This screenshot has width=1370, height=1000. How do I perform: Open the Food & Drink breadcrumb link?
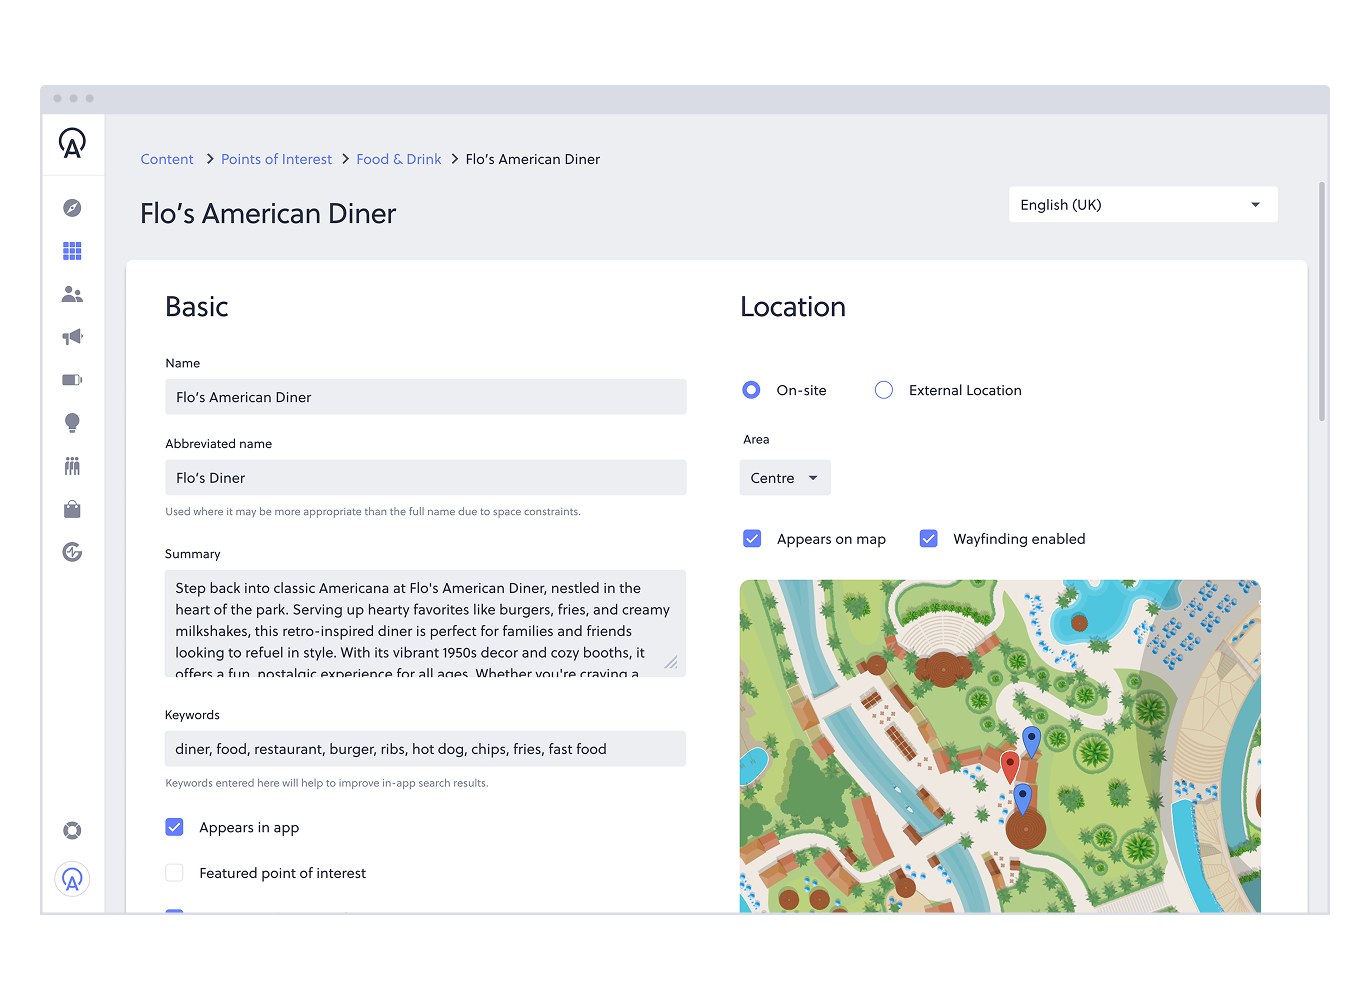[398, 159]
